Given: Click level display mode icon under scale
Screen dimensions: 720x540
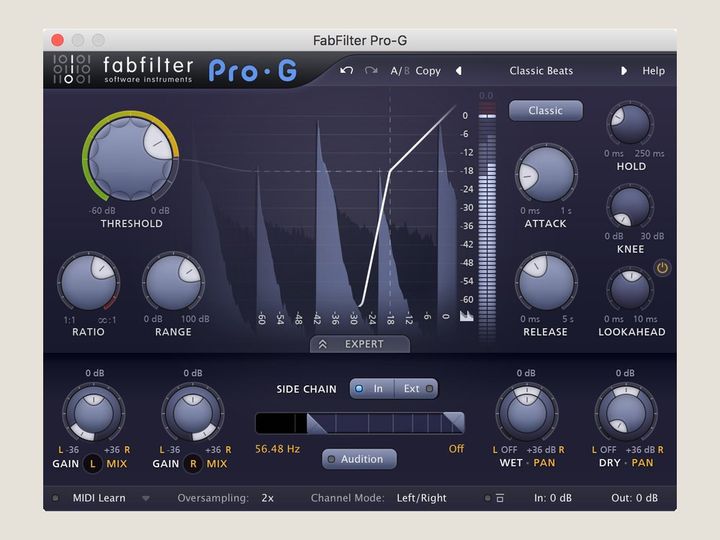Looking at the screenshot, I should [467, 316].
